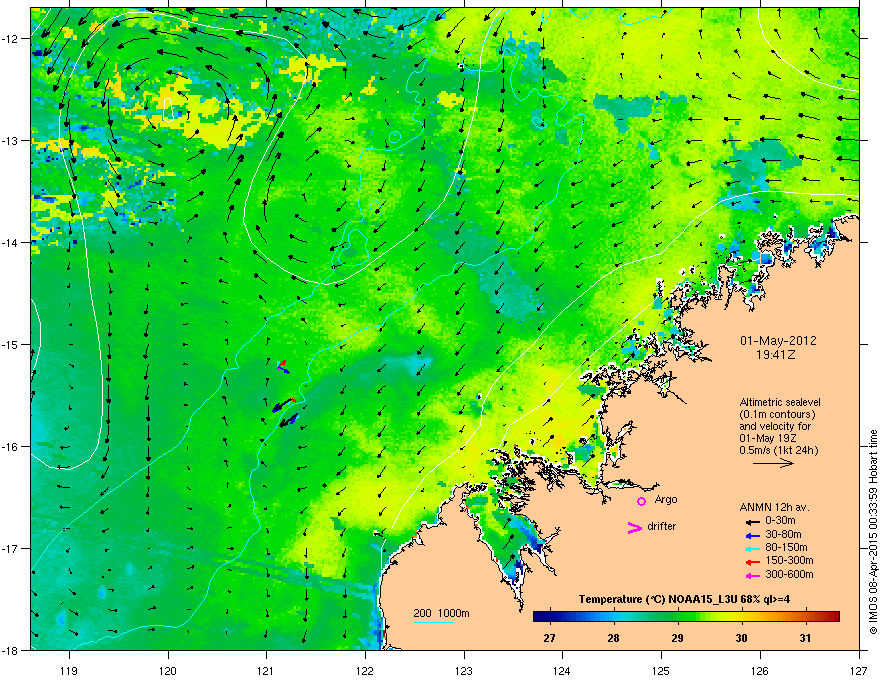Image resolution: width=880 pixels, height=680 pixels.
Task: Click the colorbar tick label 31
Action: pos(805,638)
